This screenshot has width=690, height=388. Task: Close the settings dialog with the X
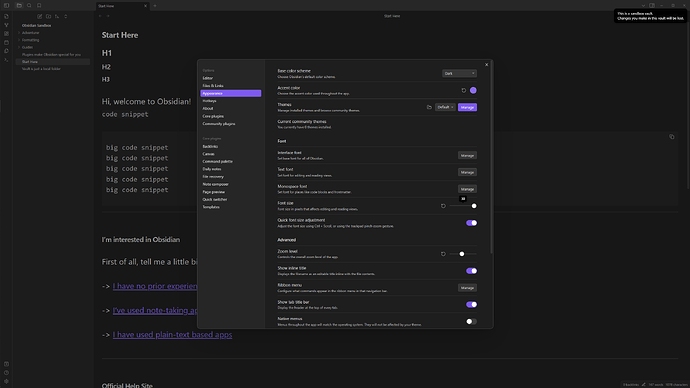[x=486, y=65]
